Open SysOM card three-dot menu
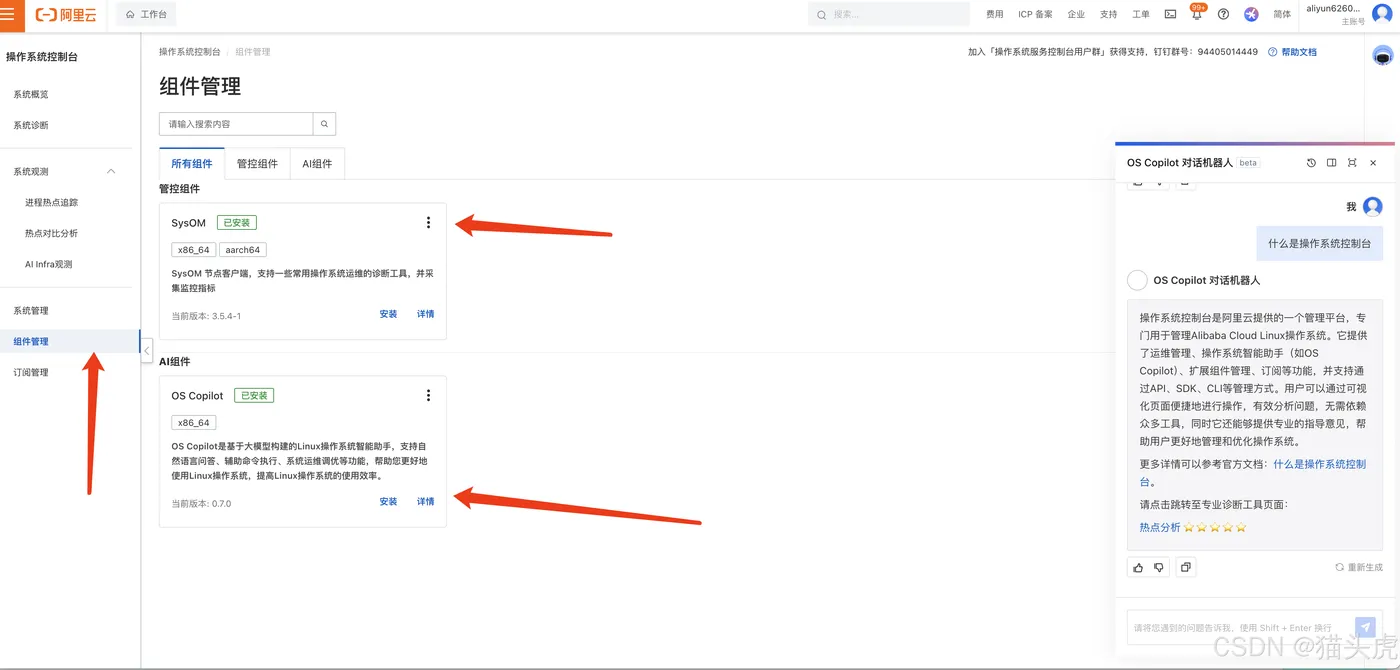Image resolution: width=1400 pixels, height=670 pixels. (428, 223)
